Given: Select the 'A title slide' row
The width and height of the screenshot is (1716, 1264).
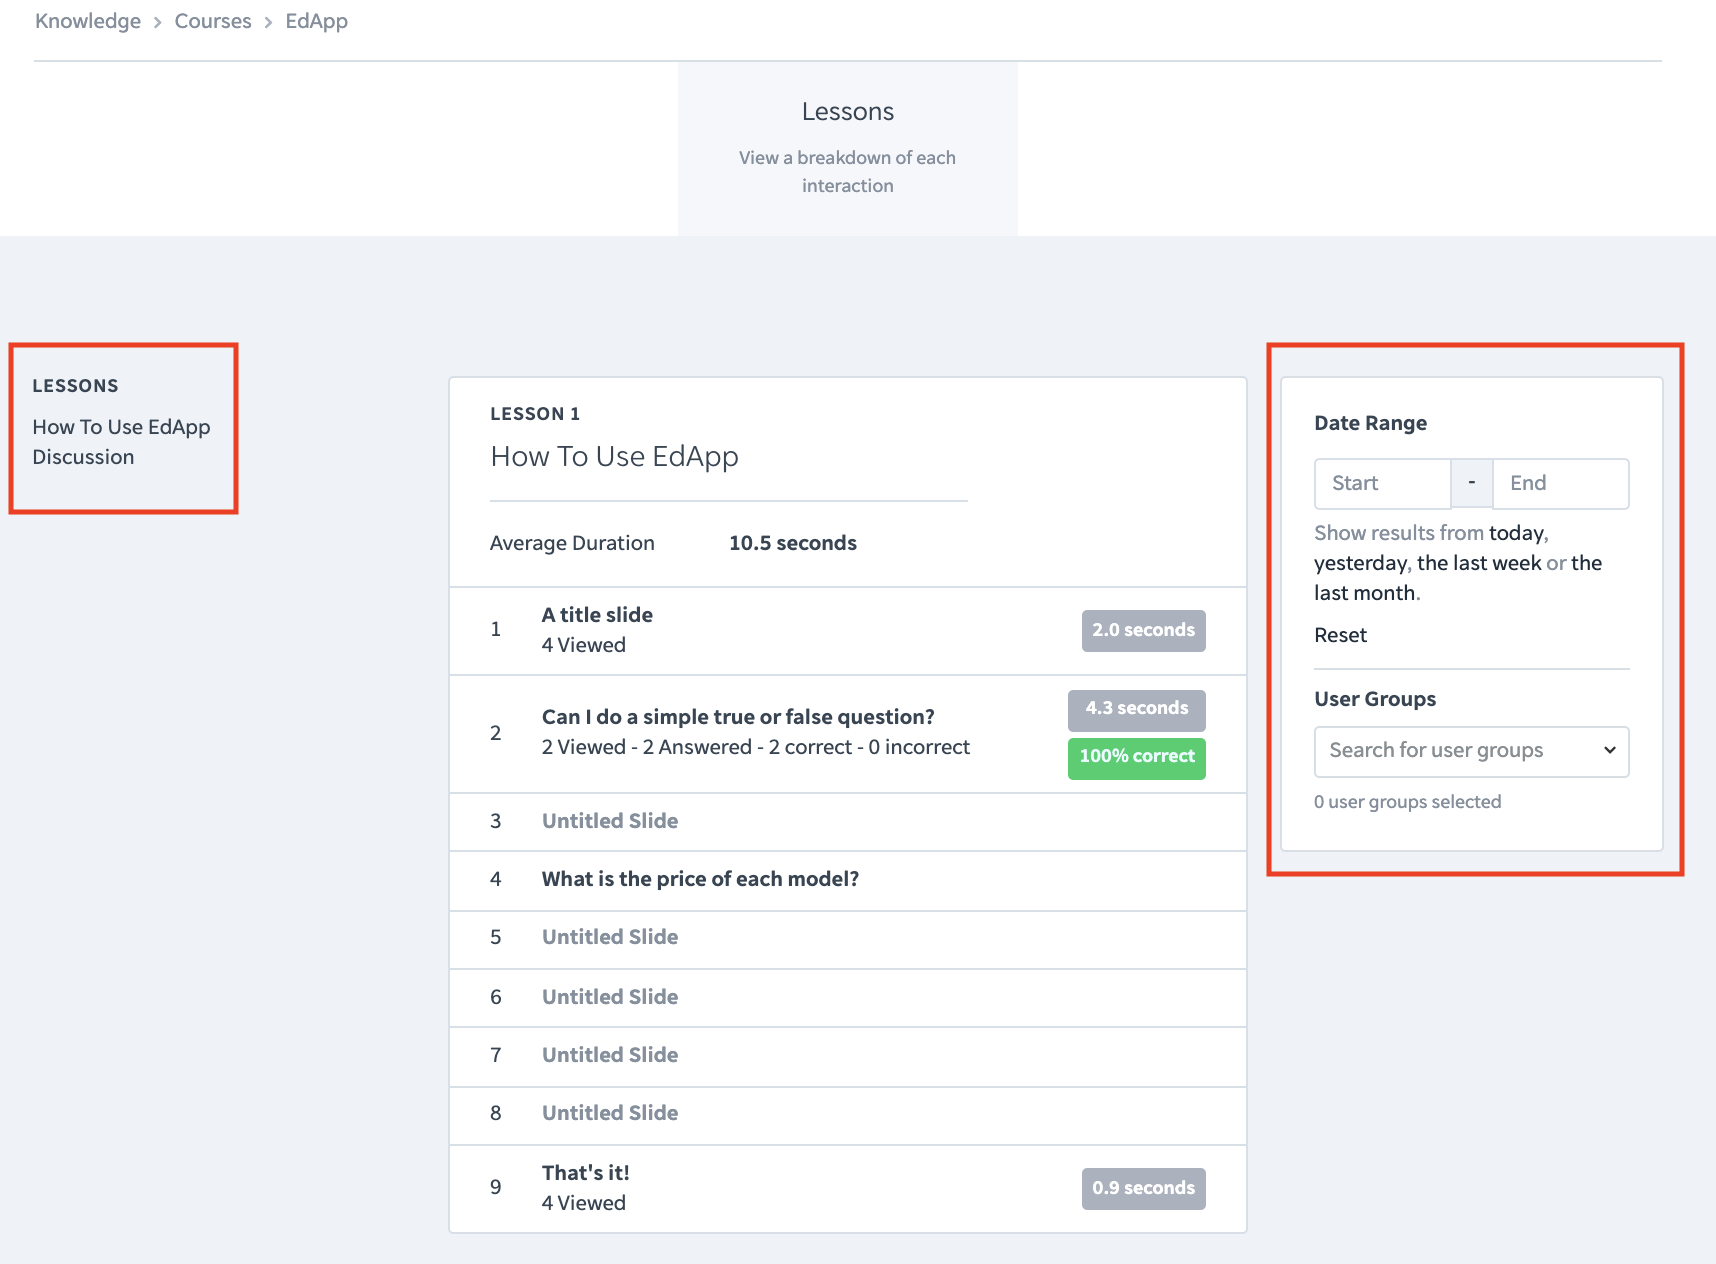Looking at the screenshot, I should pyautogui.click(x=848, y=631).
